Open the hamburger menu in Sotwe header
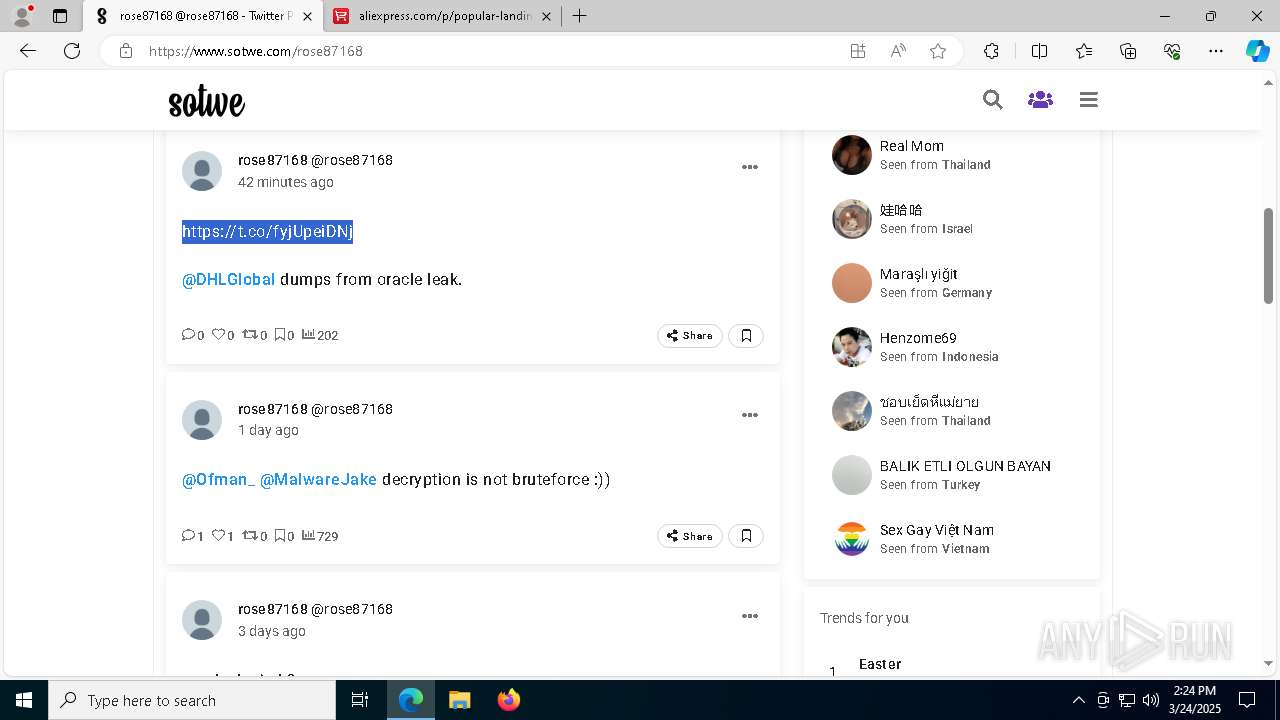 pos(1089,100)
